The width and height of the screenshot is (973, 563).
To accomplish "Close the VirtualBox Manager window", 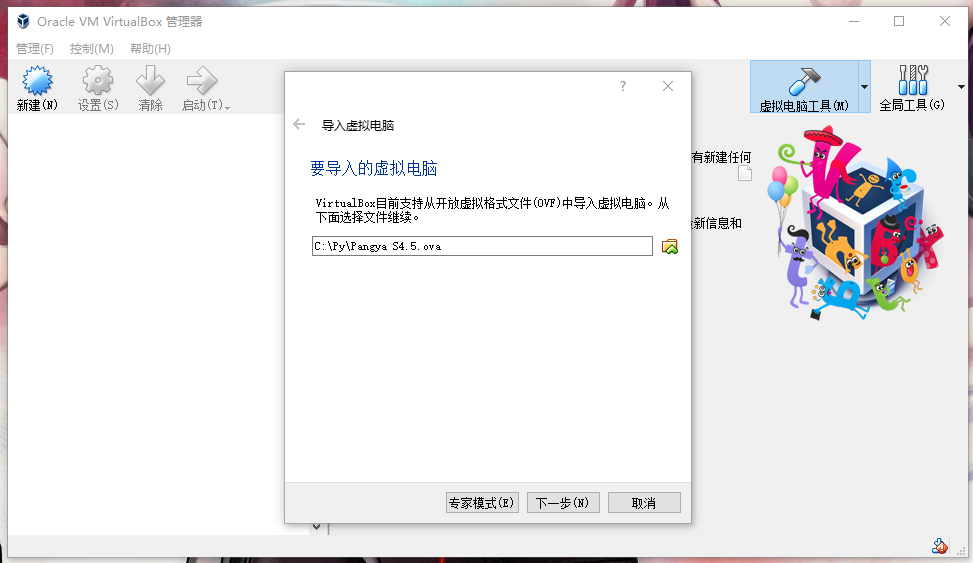I will click(944, 21).
